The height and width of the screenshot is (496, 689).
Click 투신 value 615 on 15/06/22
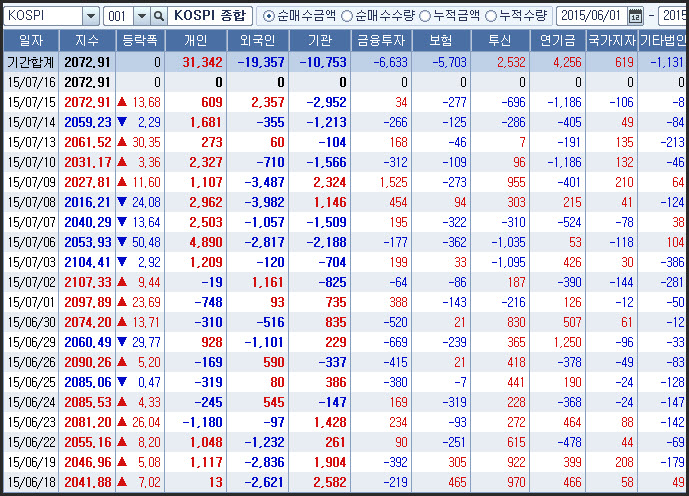516,442
